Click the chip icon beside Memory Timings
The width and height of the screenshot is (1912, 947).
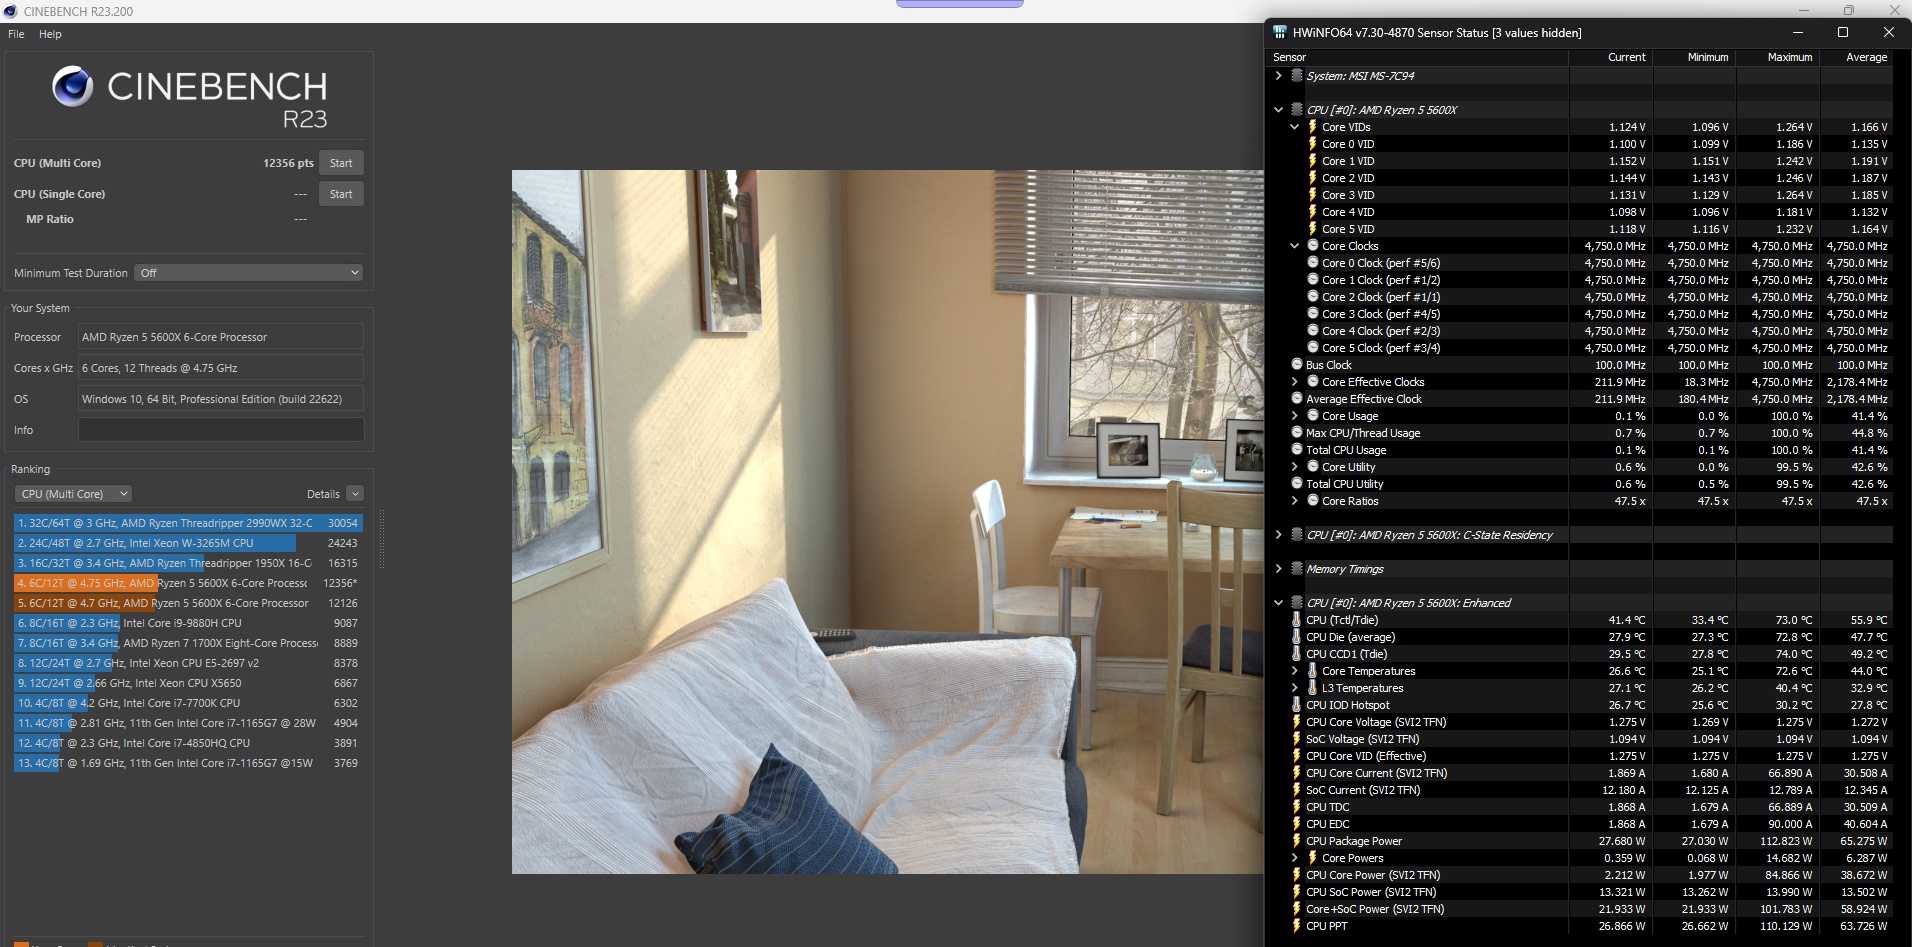pos(1297,569)
